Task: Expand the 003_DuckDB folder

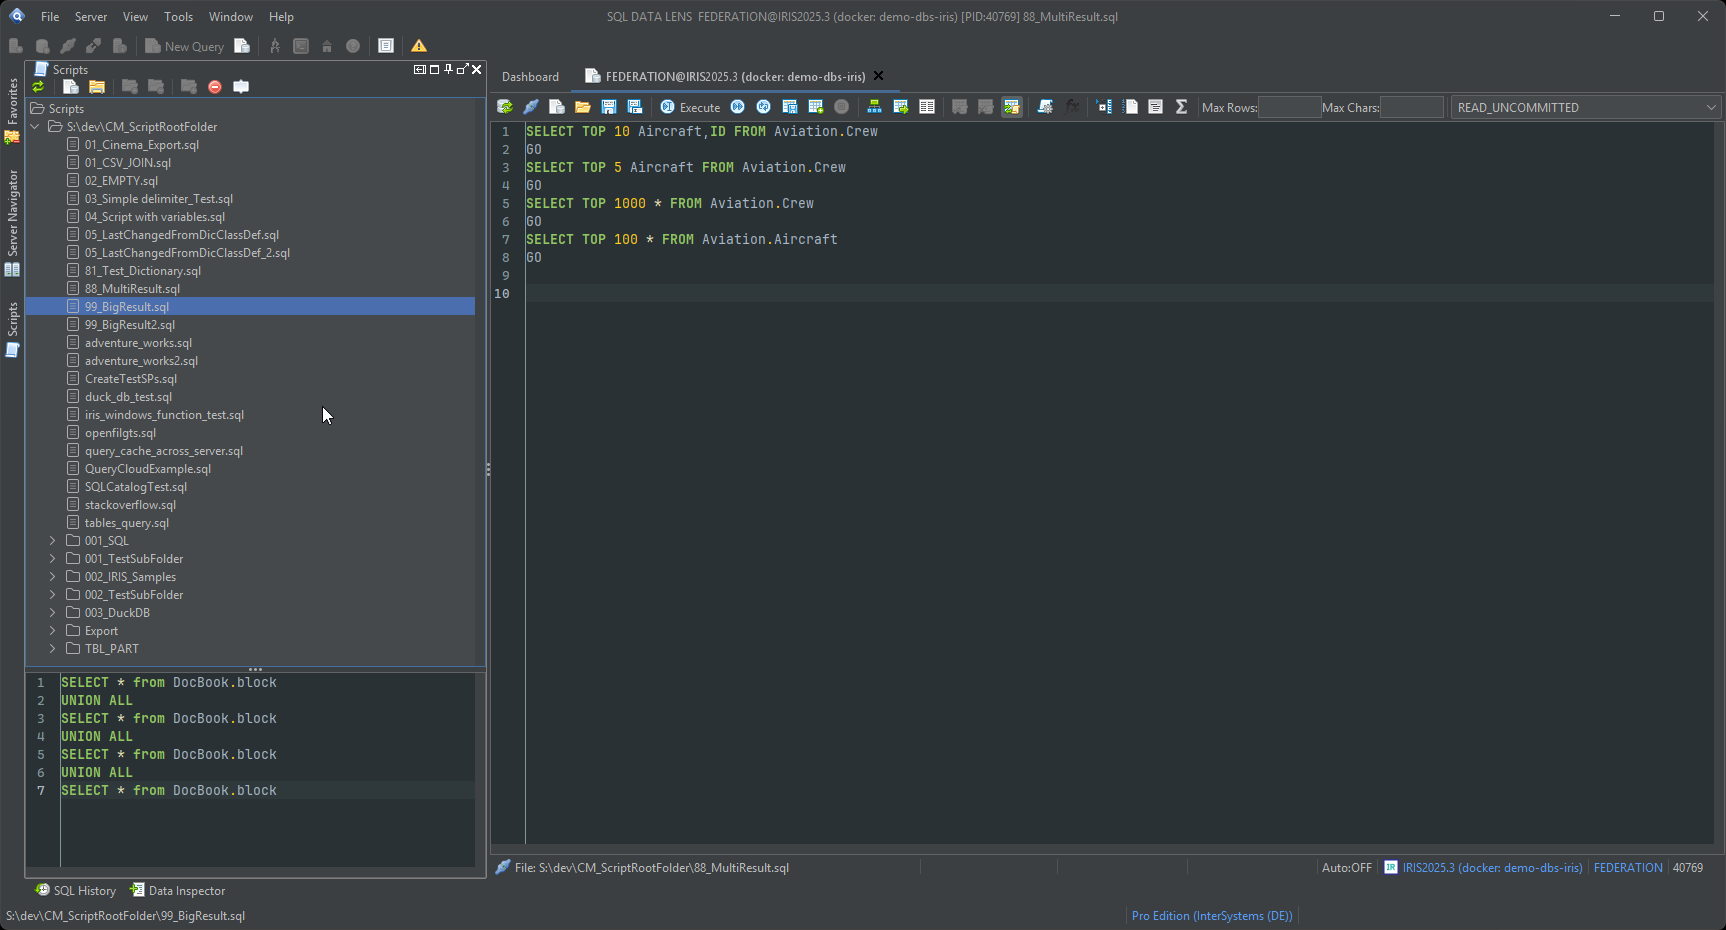Action: coord(53,613)
